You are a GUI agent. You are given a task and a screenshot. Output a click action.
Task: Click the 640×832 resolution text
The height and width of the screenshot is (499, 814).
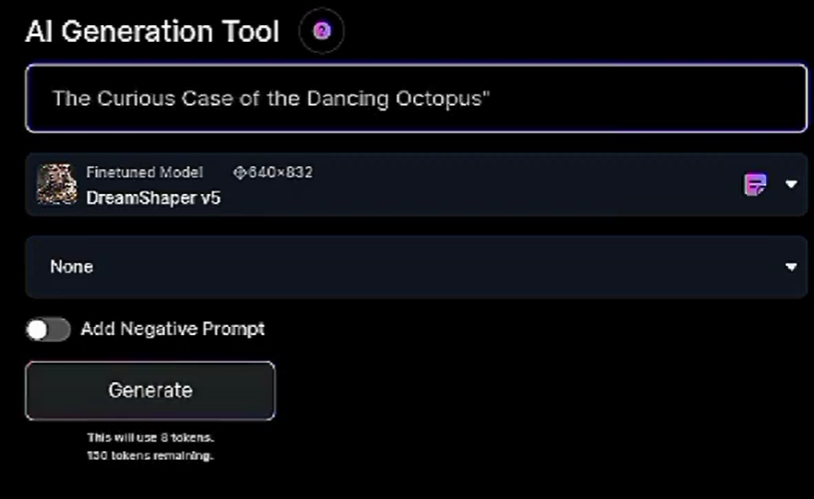(x=279, y=172)
